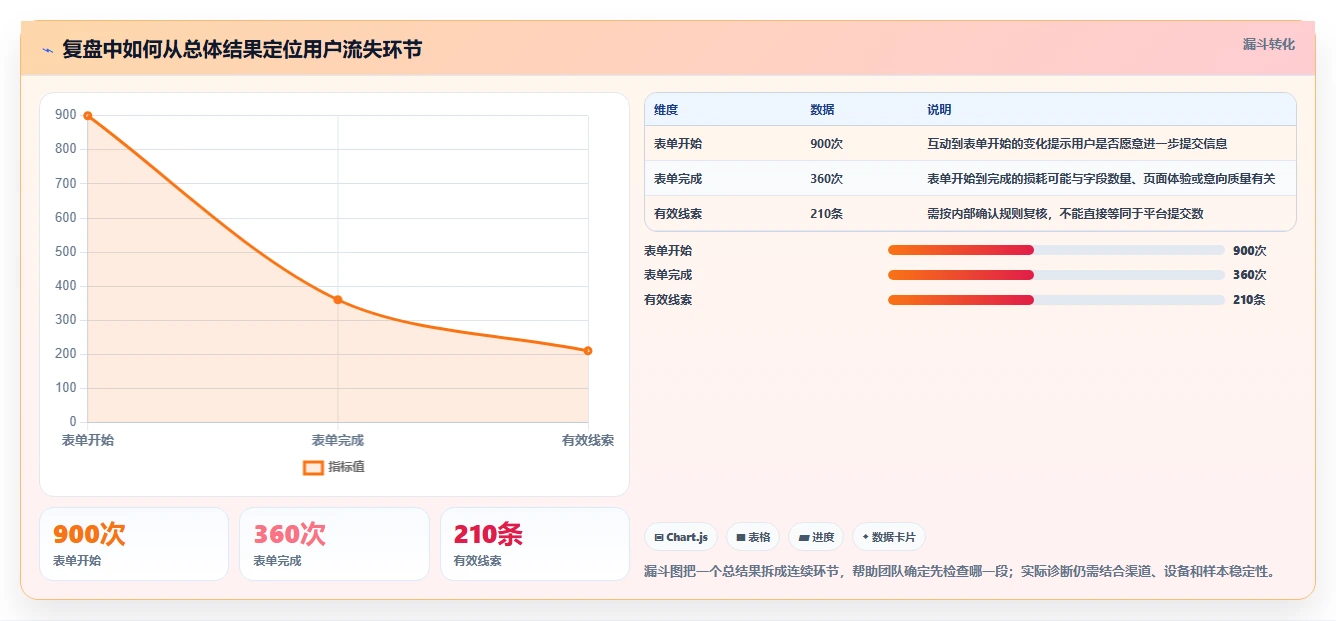Click the 有效线索 data point on the line
The height and width of the screenshot is (621, 1336).
[x=588, y=351]
